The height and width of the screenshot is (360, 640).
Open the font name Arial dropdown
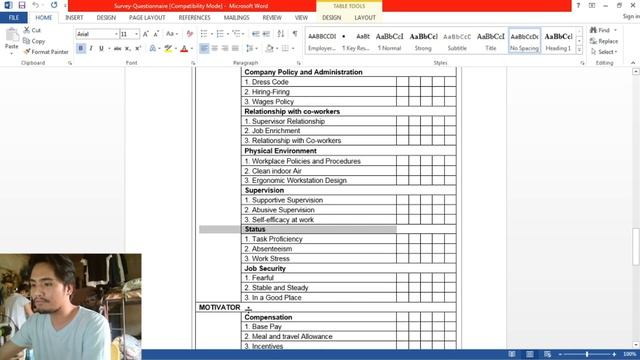click(x=116, y=34)
